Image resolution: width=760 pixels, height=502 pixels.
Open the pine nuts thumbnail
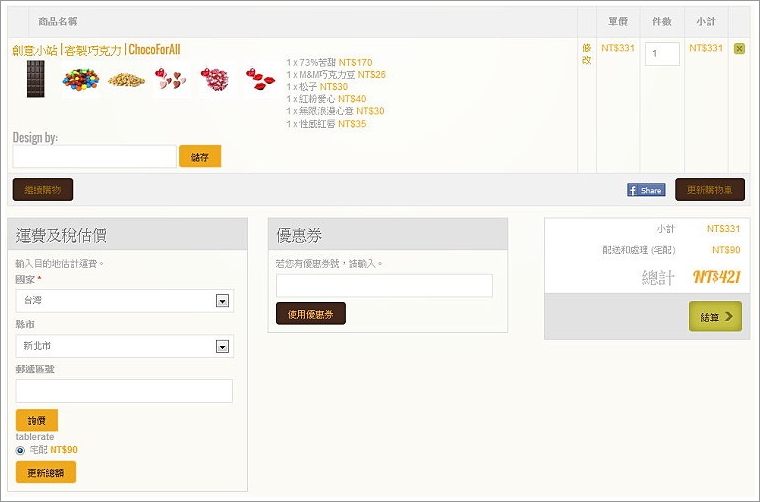(126, 79)
